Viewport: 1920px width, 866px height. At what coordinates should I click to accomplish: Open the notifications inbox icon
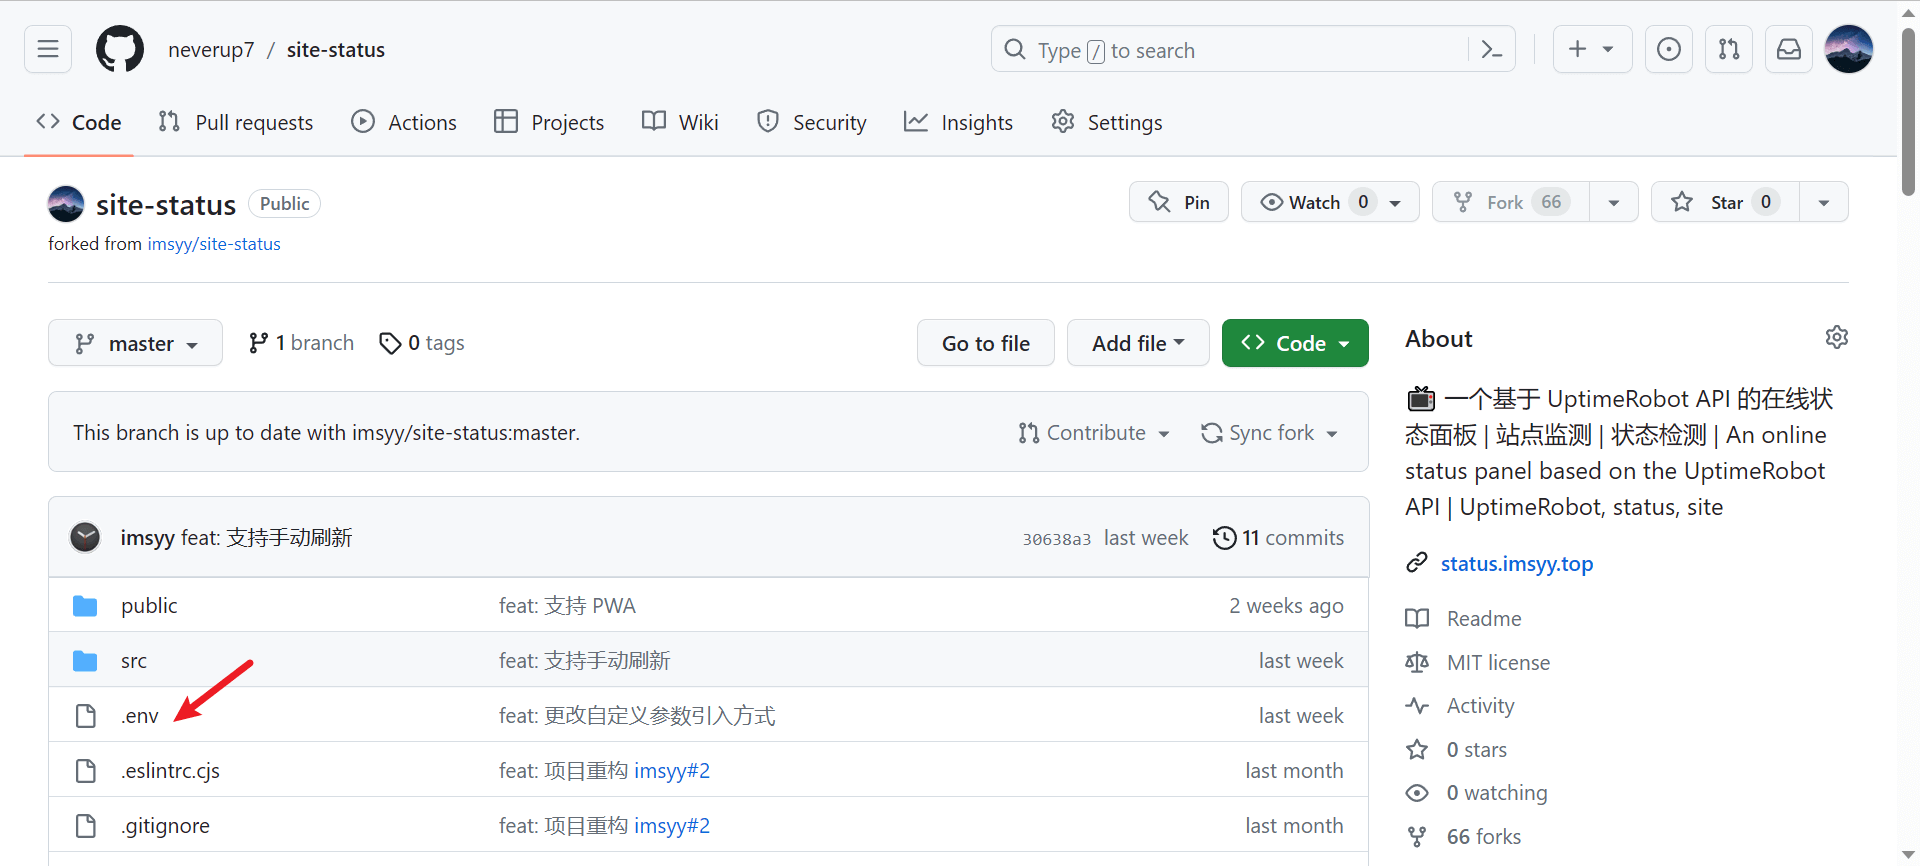(1788, 49)
